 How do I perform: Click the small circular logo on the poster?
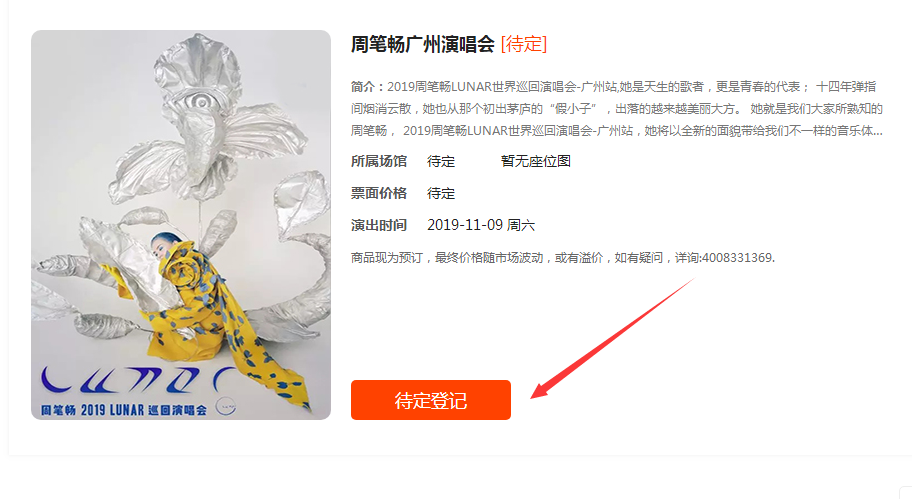[x=226, y=407]
